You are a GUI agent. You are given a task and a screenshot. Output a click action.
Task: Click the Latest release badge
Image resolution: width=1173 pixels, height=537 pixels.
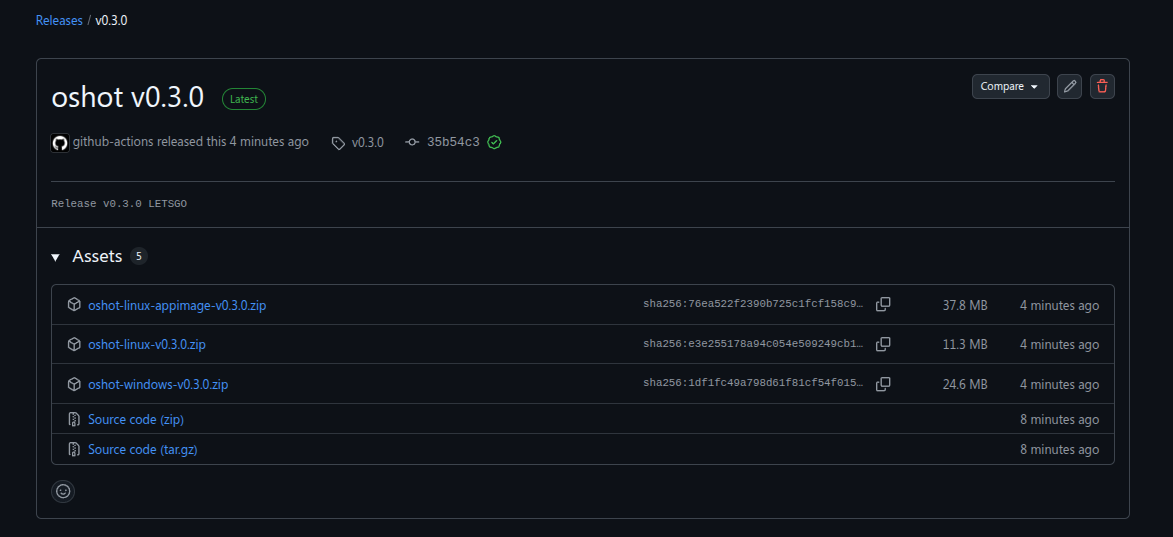(x=244, y=99)
